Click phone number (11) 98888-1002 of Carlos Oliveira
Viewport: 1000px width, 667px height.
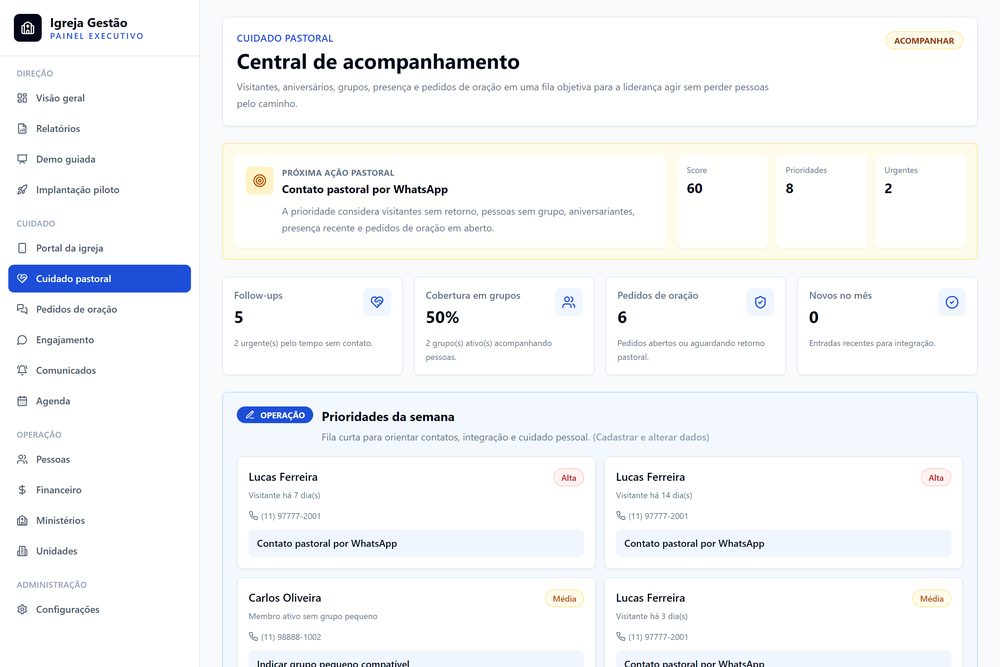[291, 637]
